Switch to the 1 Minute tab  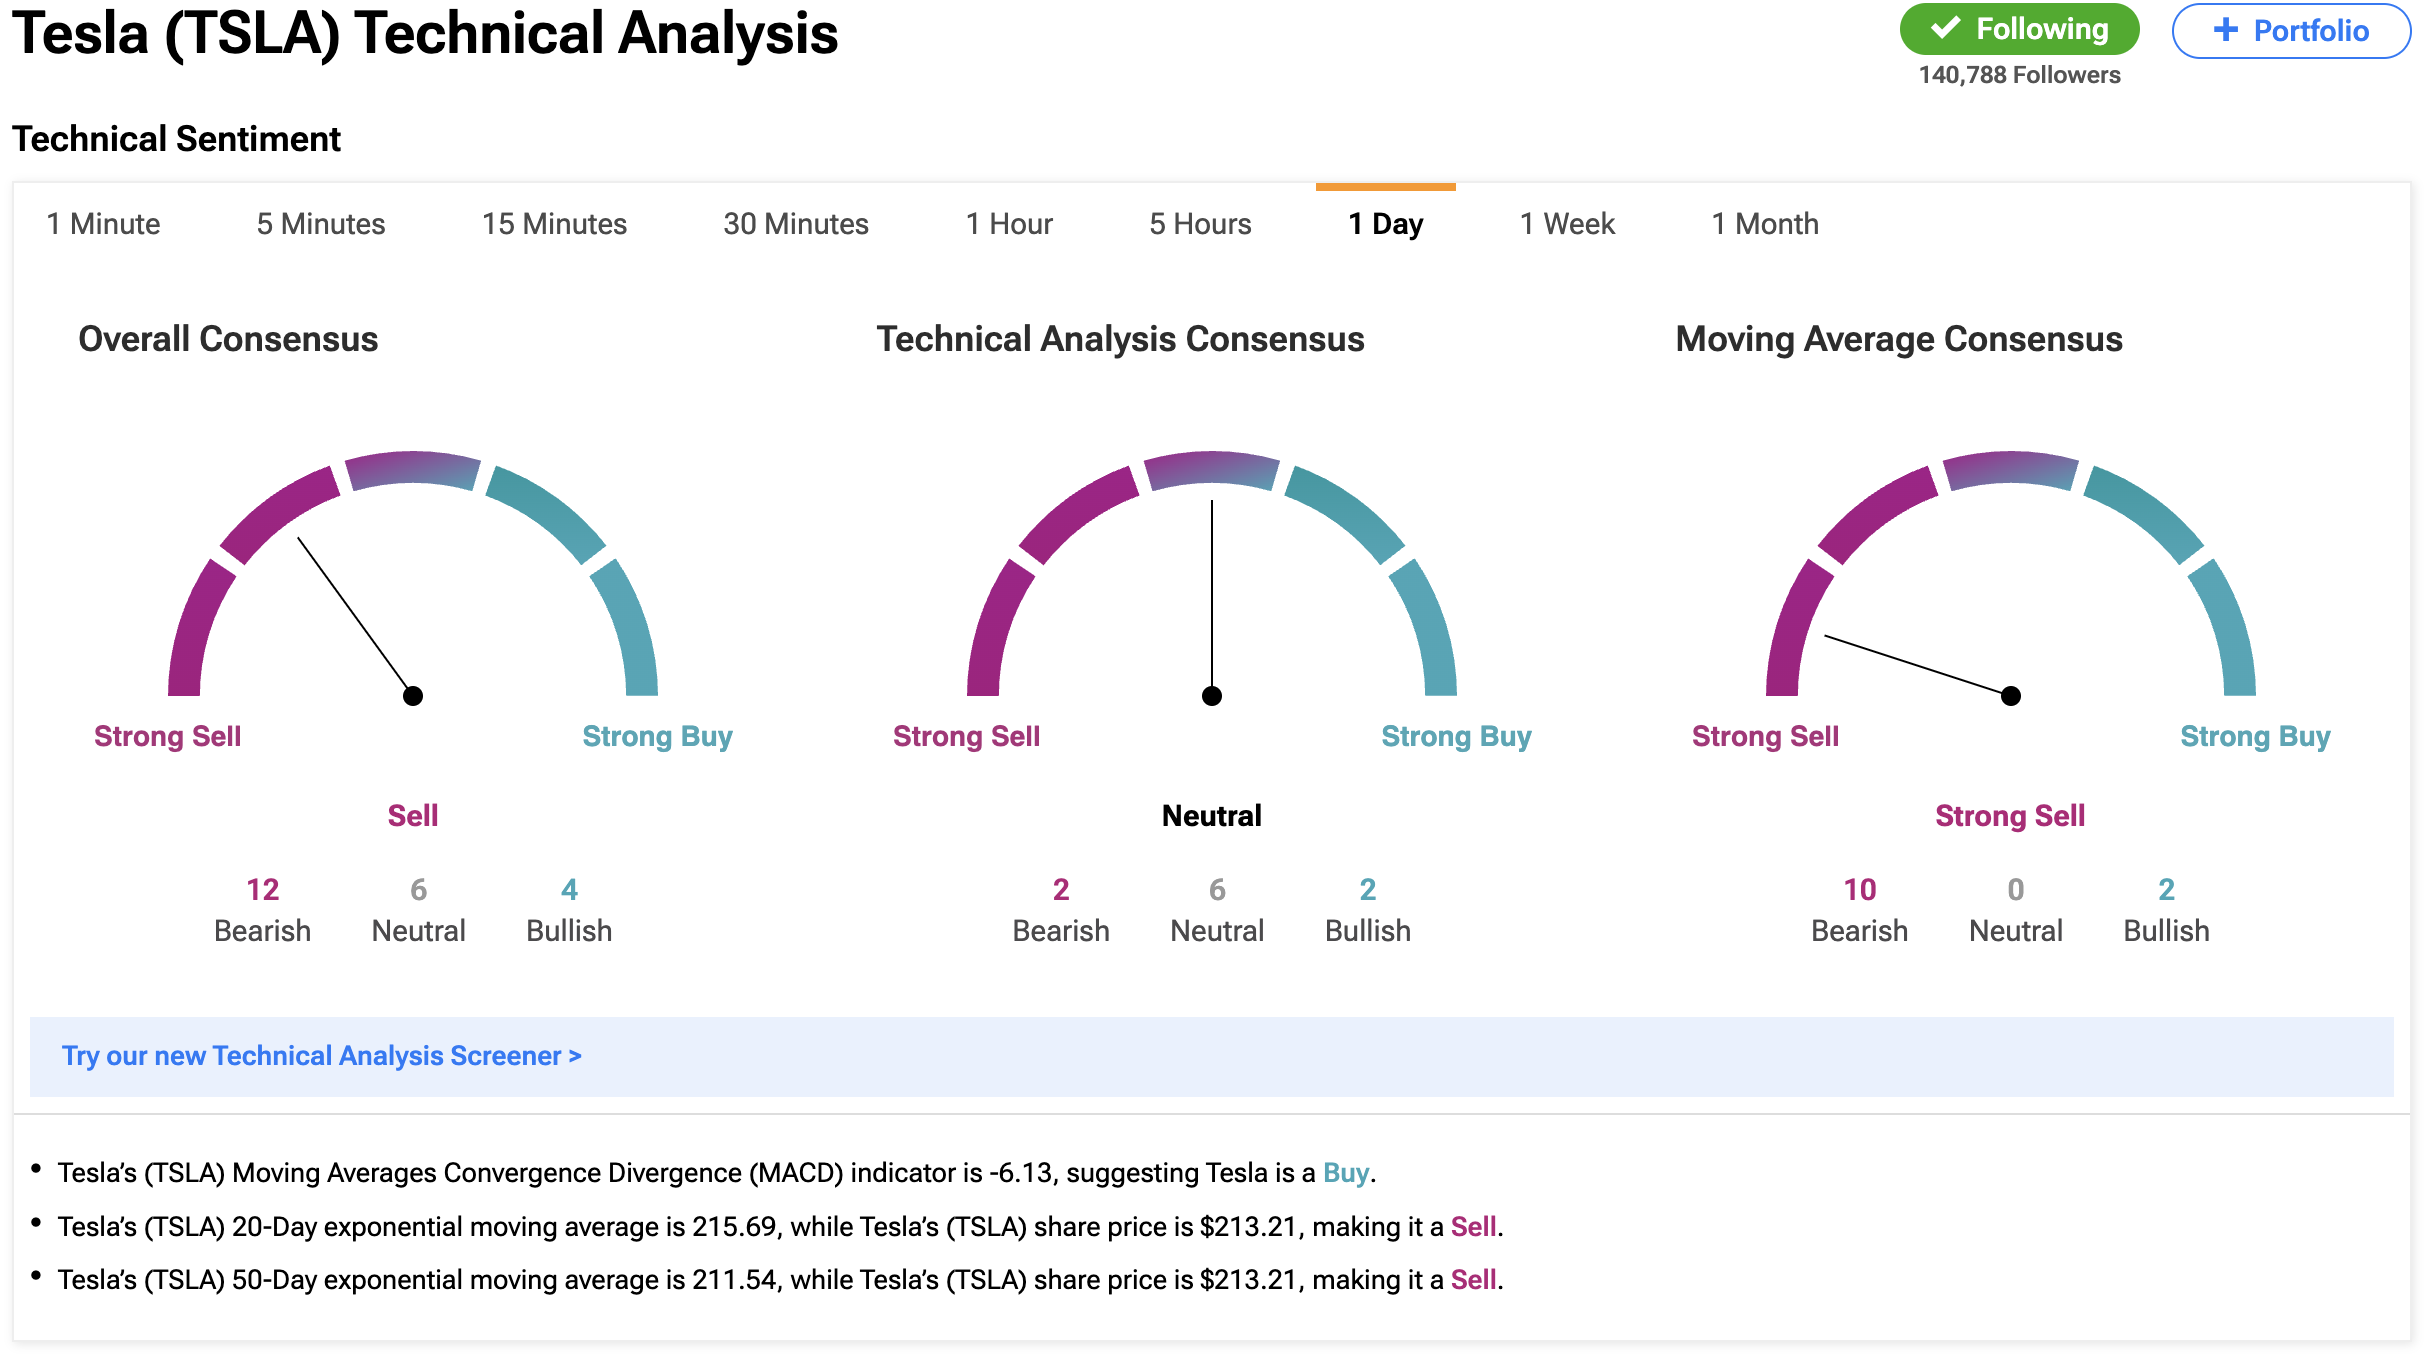coord(103,224)
